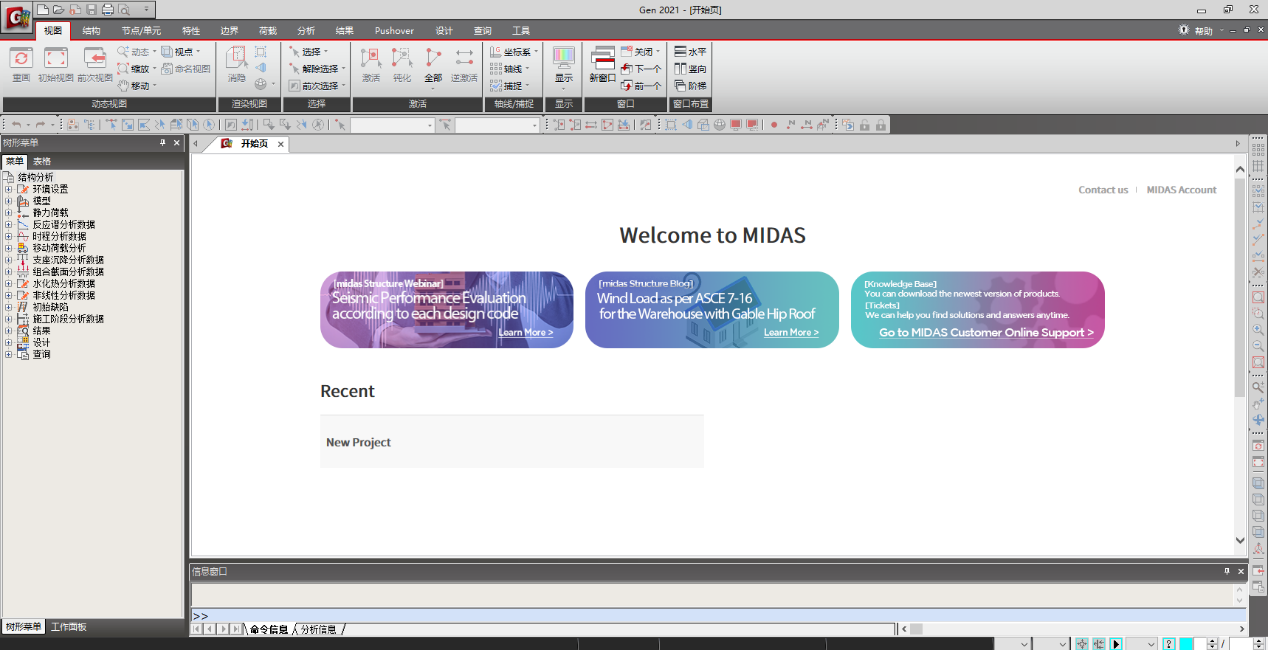
Task: Pin the 树形菜单 panel with pushpin
Action: pyautogui.click(x=162, y=143)
